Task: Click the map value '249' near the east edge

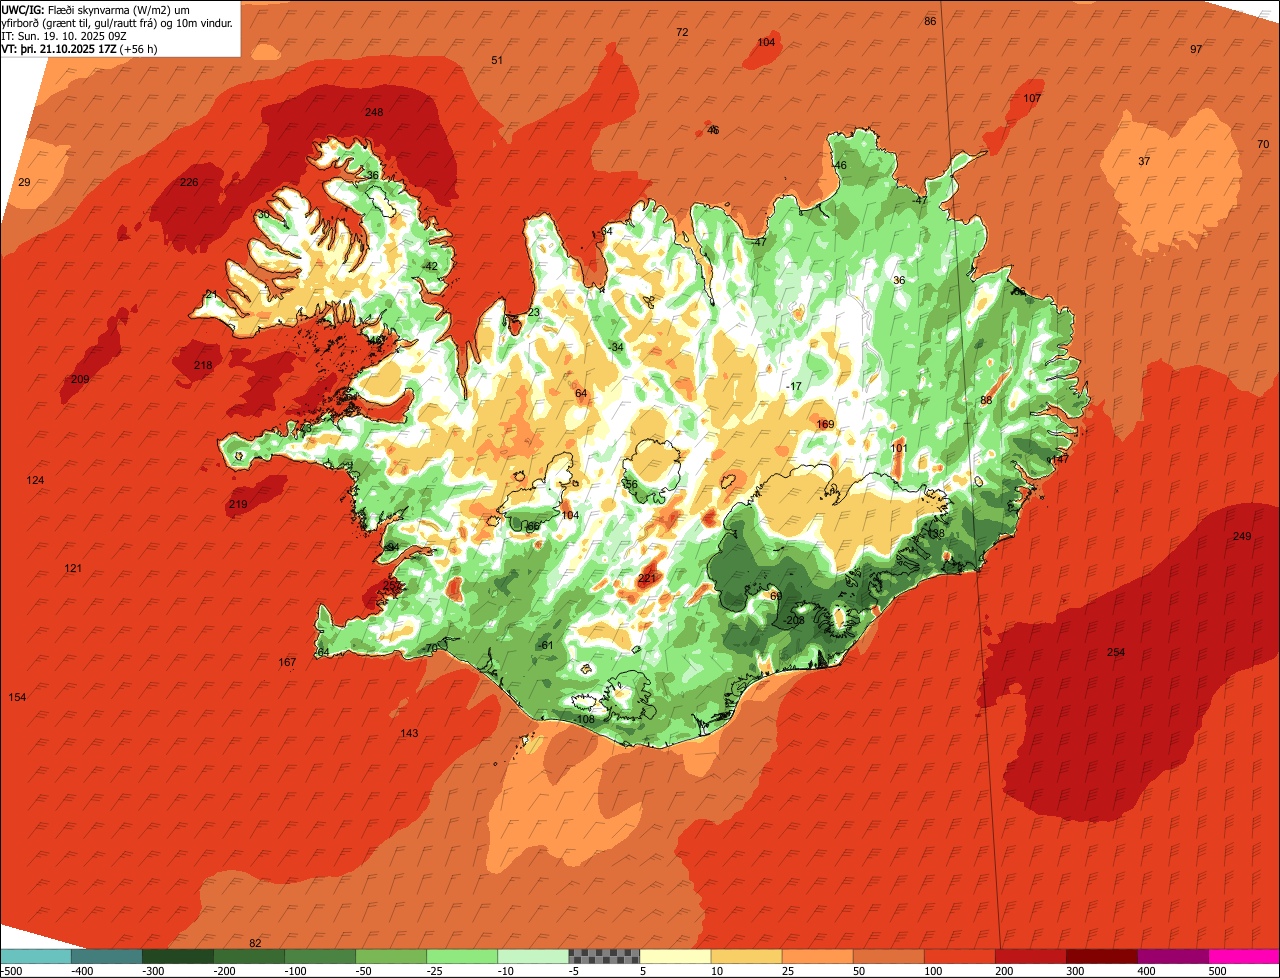Action: coord(1242,536)
